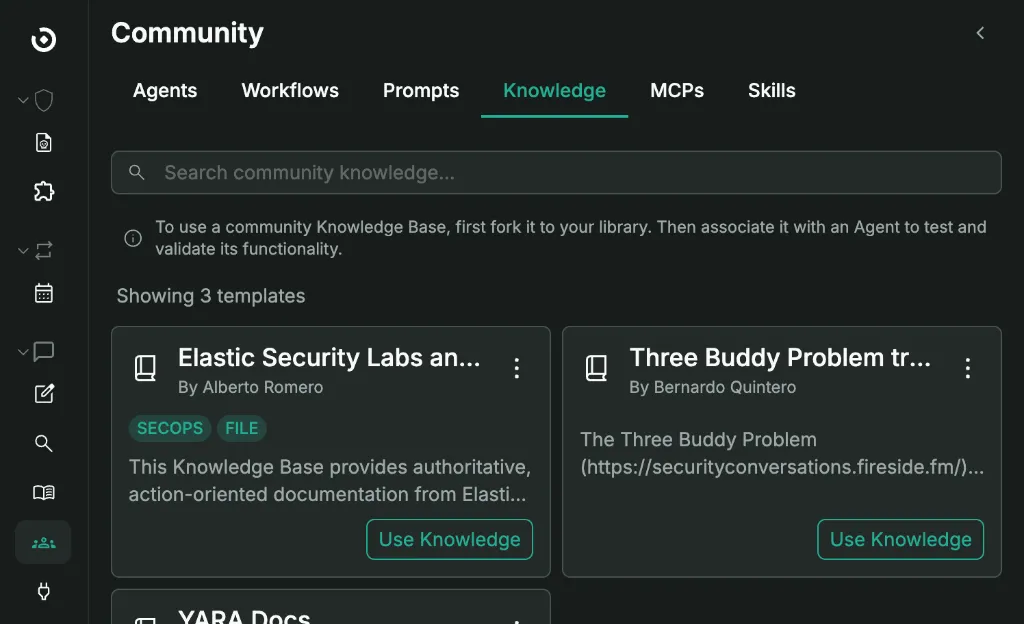Open the chat bubble icon in sidebar
Viewport: 1024px width, 624px height.
click(x=44, y=351)
